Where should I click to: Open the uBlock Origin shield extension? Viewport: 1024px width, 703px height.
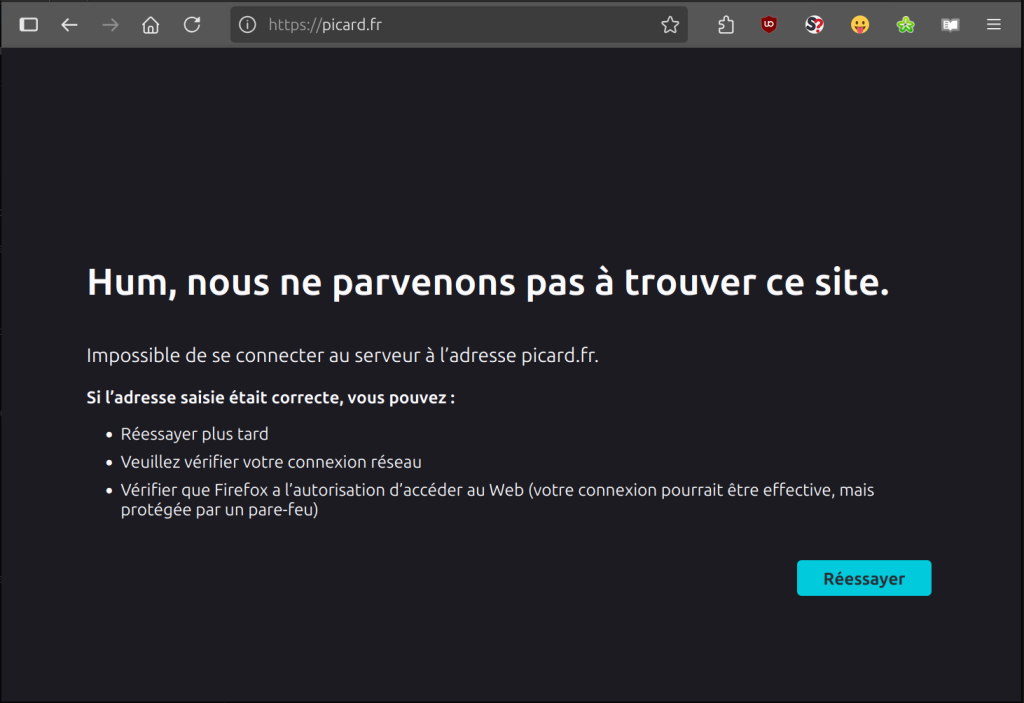pyautogui.click(x=769, y=25)
